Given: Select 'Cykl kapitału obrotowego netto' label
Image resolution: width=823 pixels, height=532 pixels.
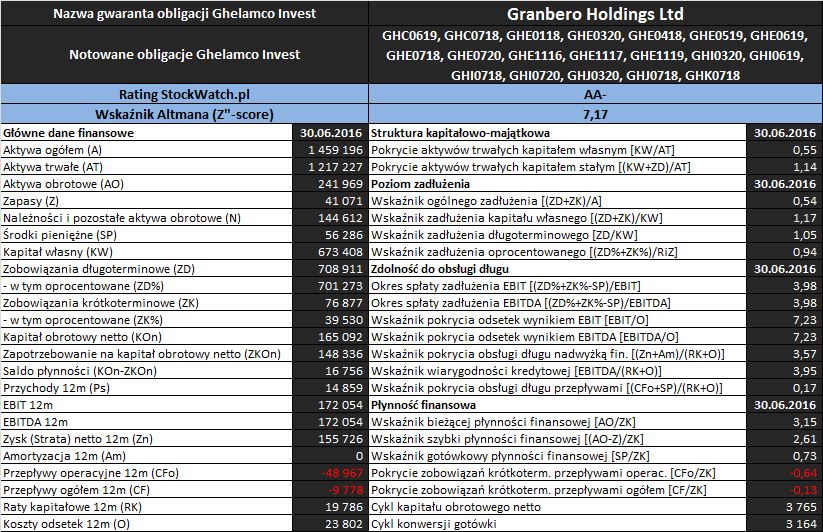Looking at the screenshot, I should [456, 507].
